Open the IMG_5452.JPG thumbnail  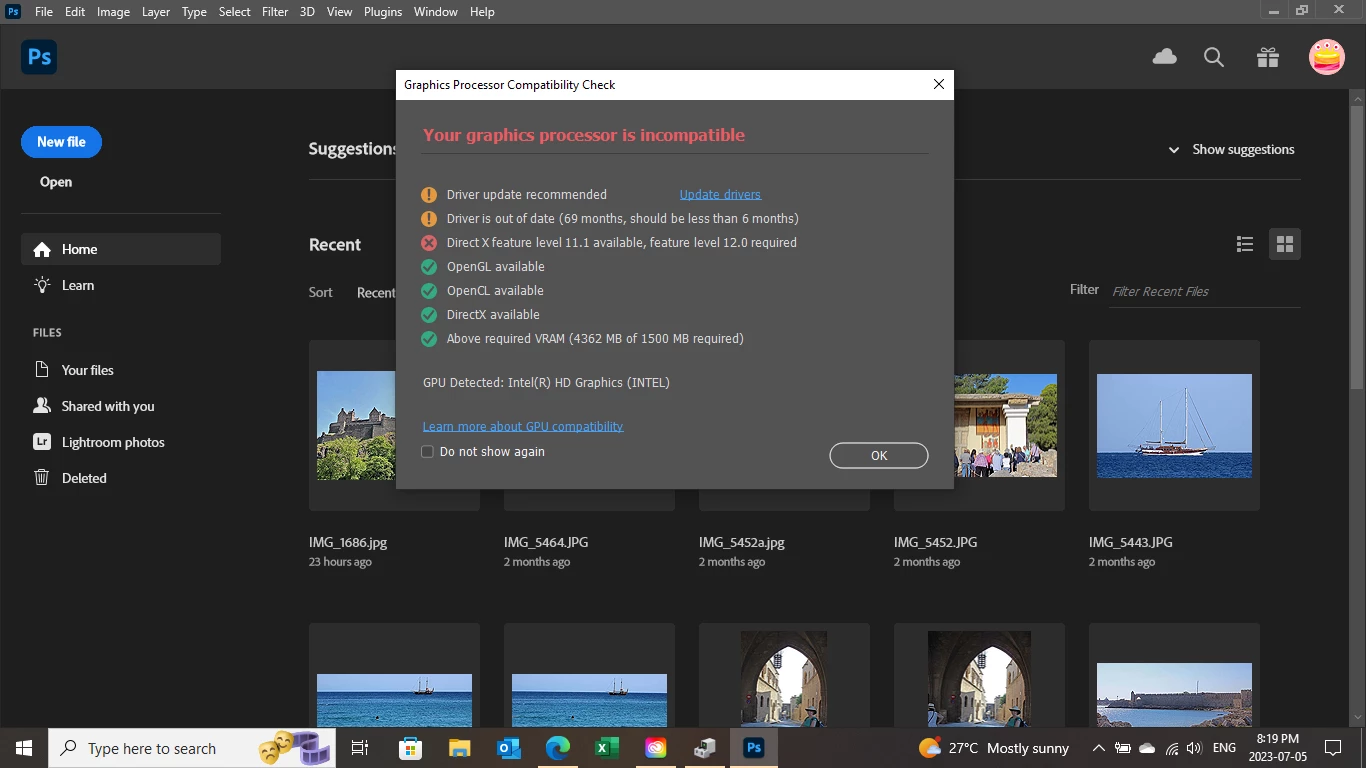coord(1006,426)
